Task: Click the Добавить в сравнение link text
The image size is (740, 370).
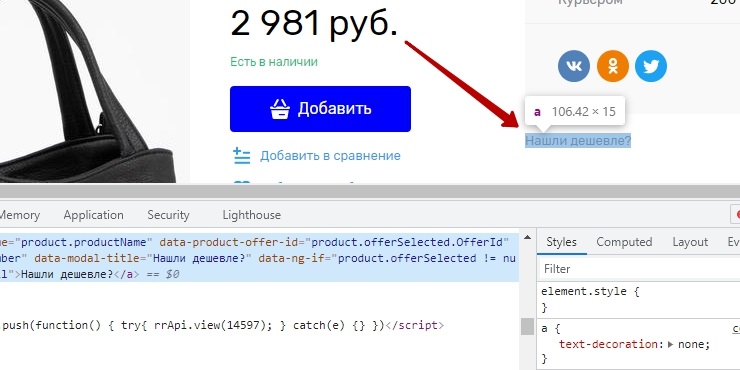Action: [x=330, y=156]
